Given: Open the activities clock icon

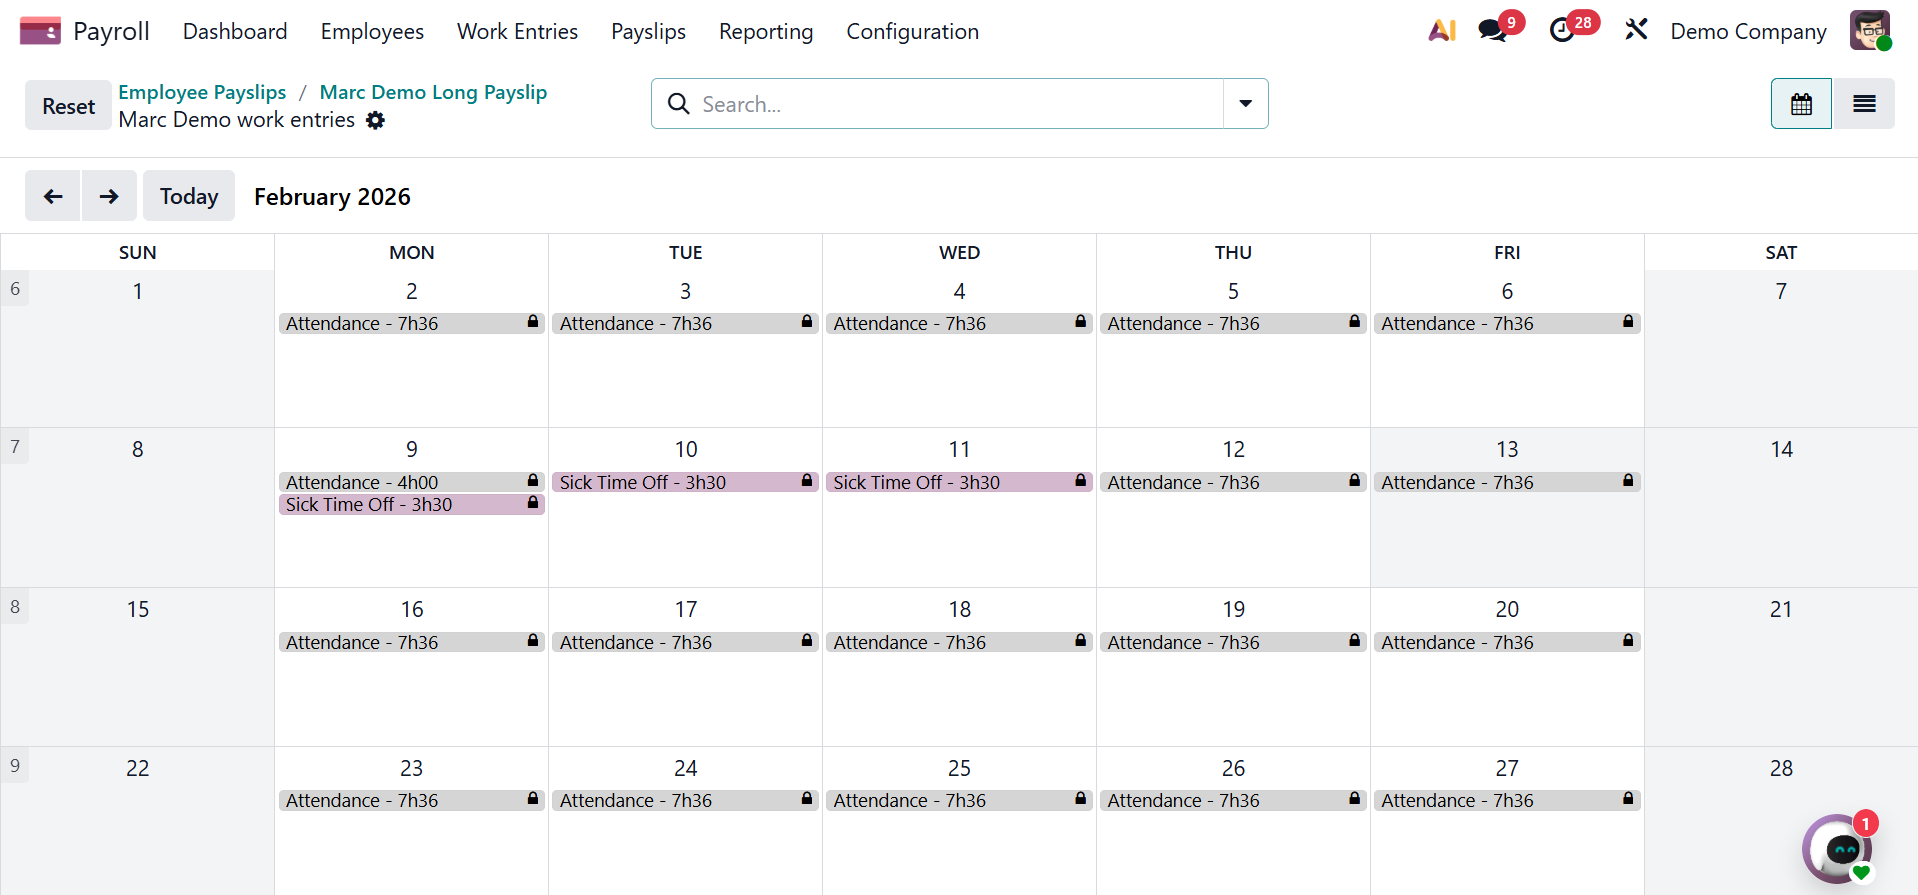Looking at the screenshot, I should [x=1562, y=31].
